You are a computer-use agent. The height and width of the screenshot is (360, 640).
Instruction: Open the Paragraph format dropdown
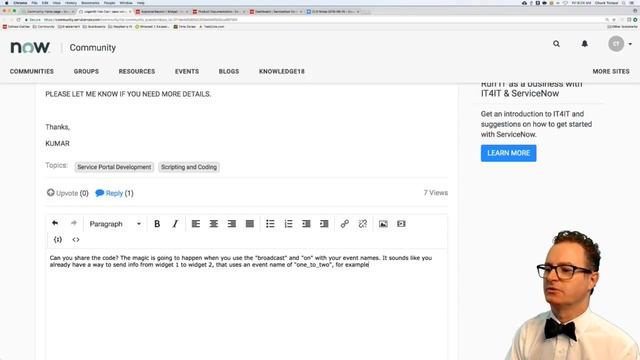tap(115, 224)
